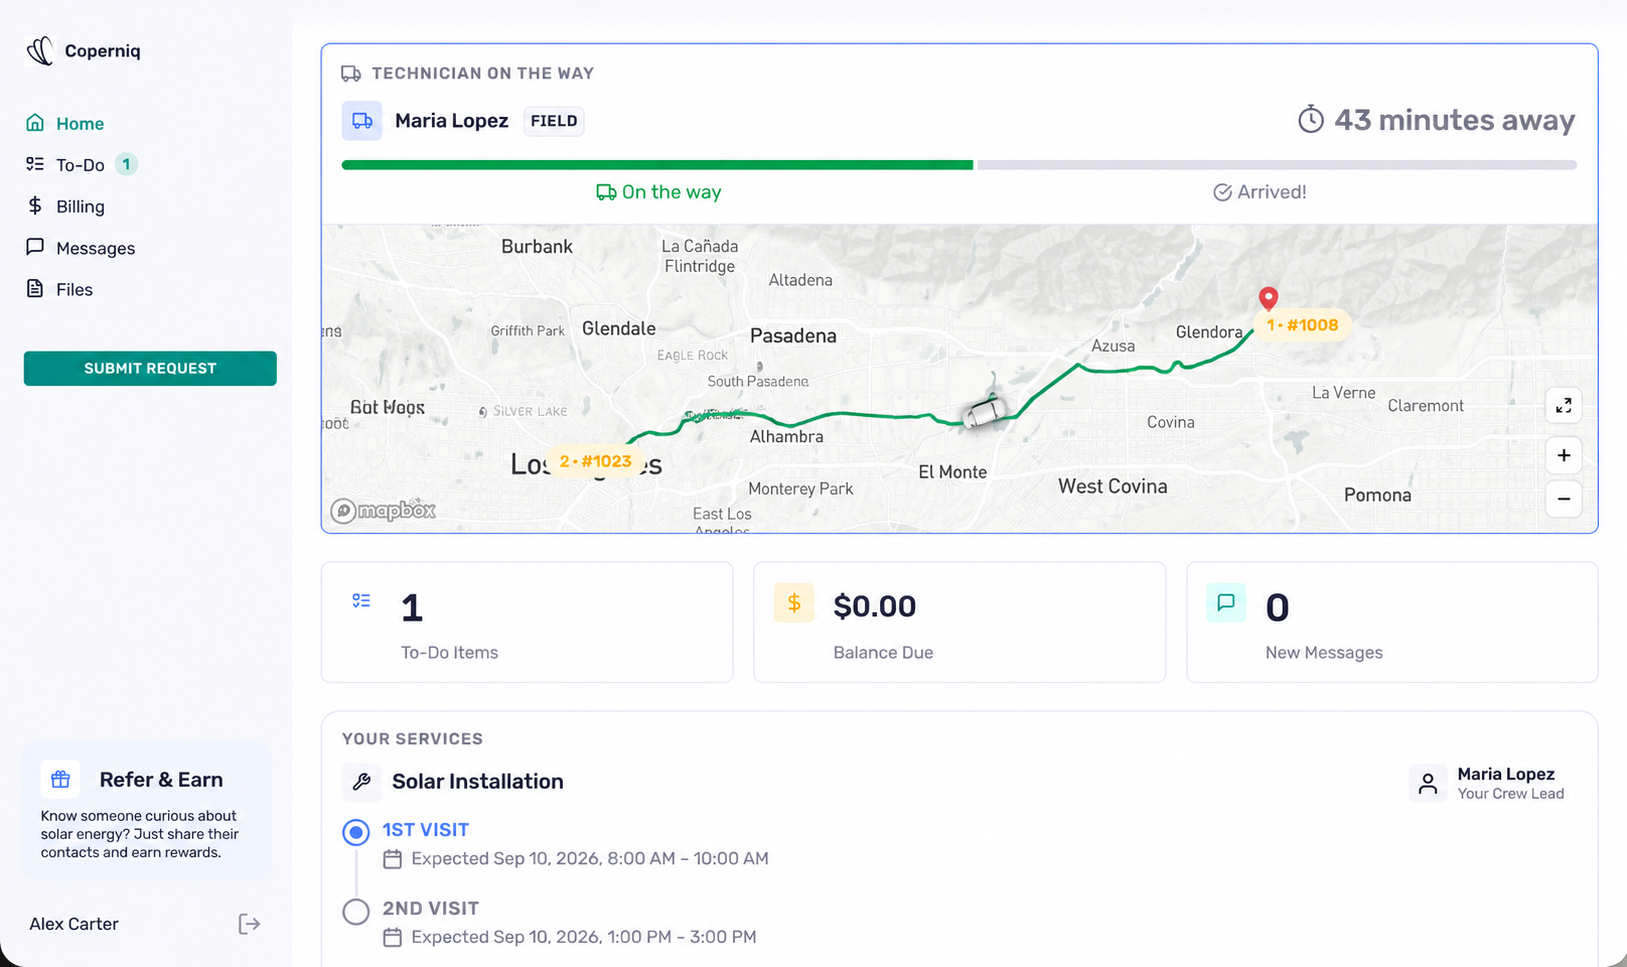Click the calendar icon for 1:00 PM visit
The width and height of the screenshot is (1627, 967).
(x=393, y=938)
